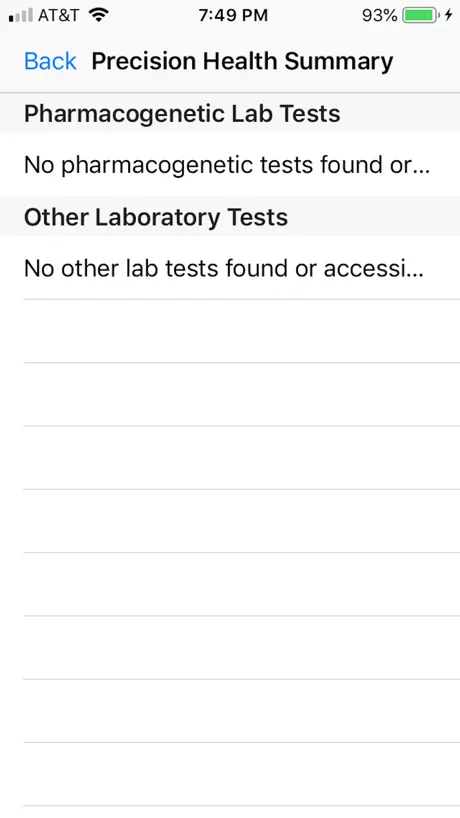Tap the cellular signal strength bars
460x818 pixels.
21,15
